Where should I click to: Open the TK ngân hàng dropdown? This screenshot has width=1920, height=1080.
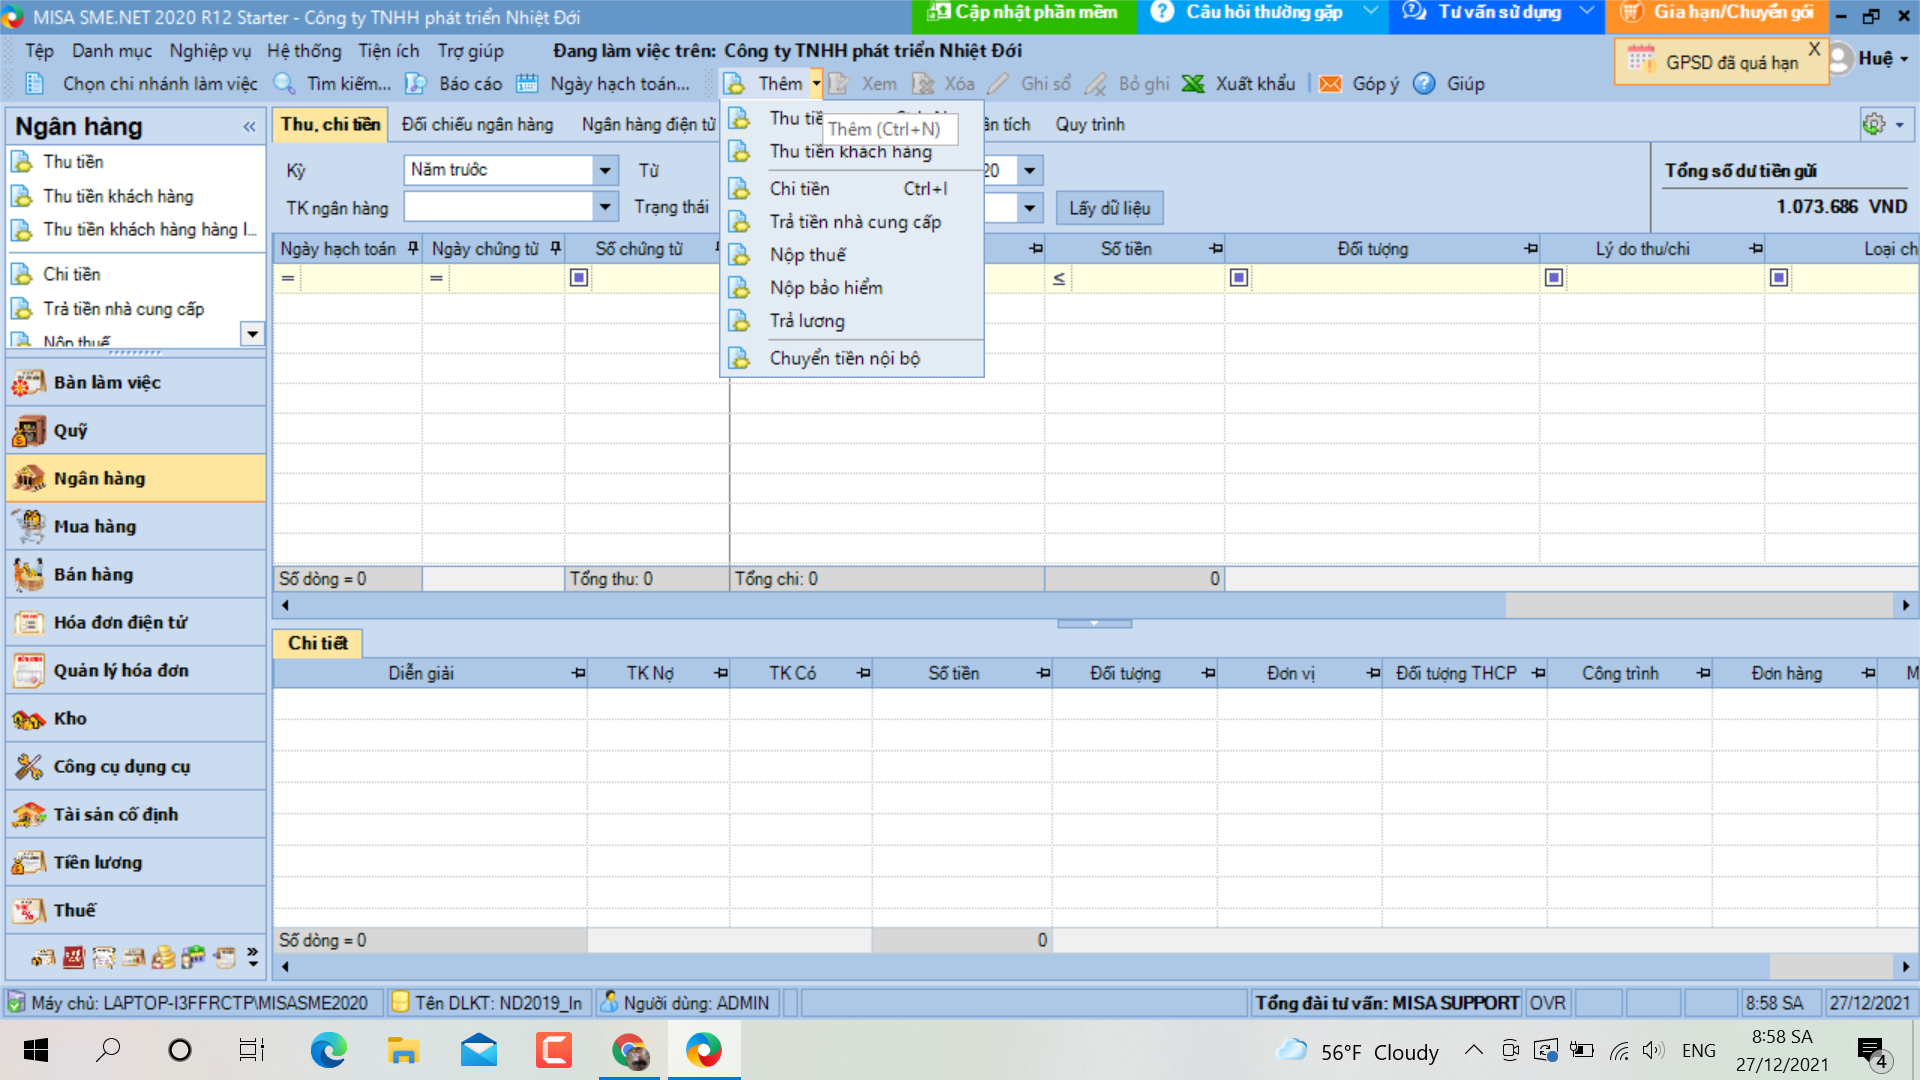605,207
